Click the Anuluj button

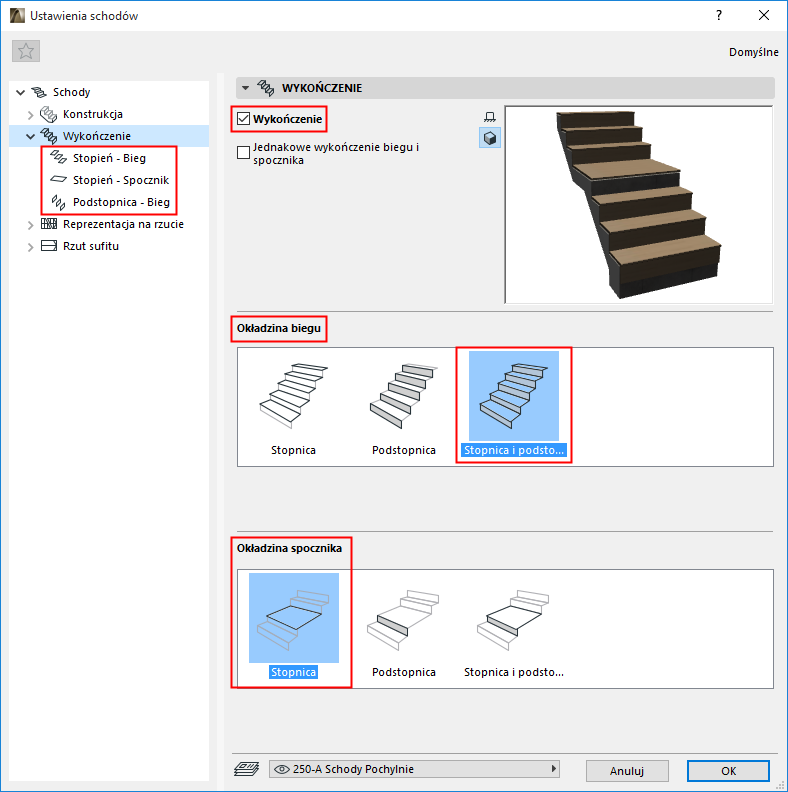pyautogui.click(x=627, y=771)
